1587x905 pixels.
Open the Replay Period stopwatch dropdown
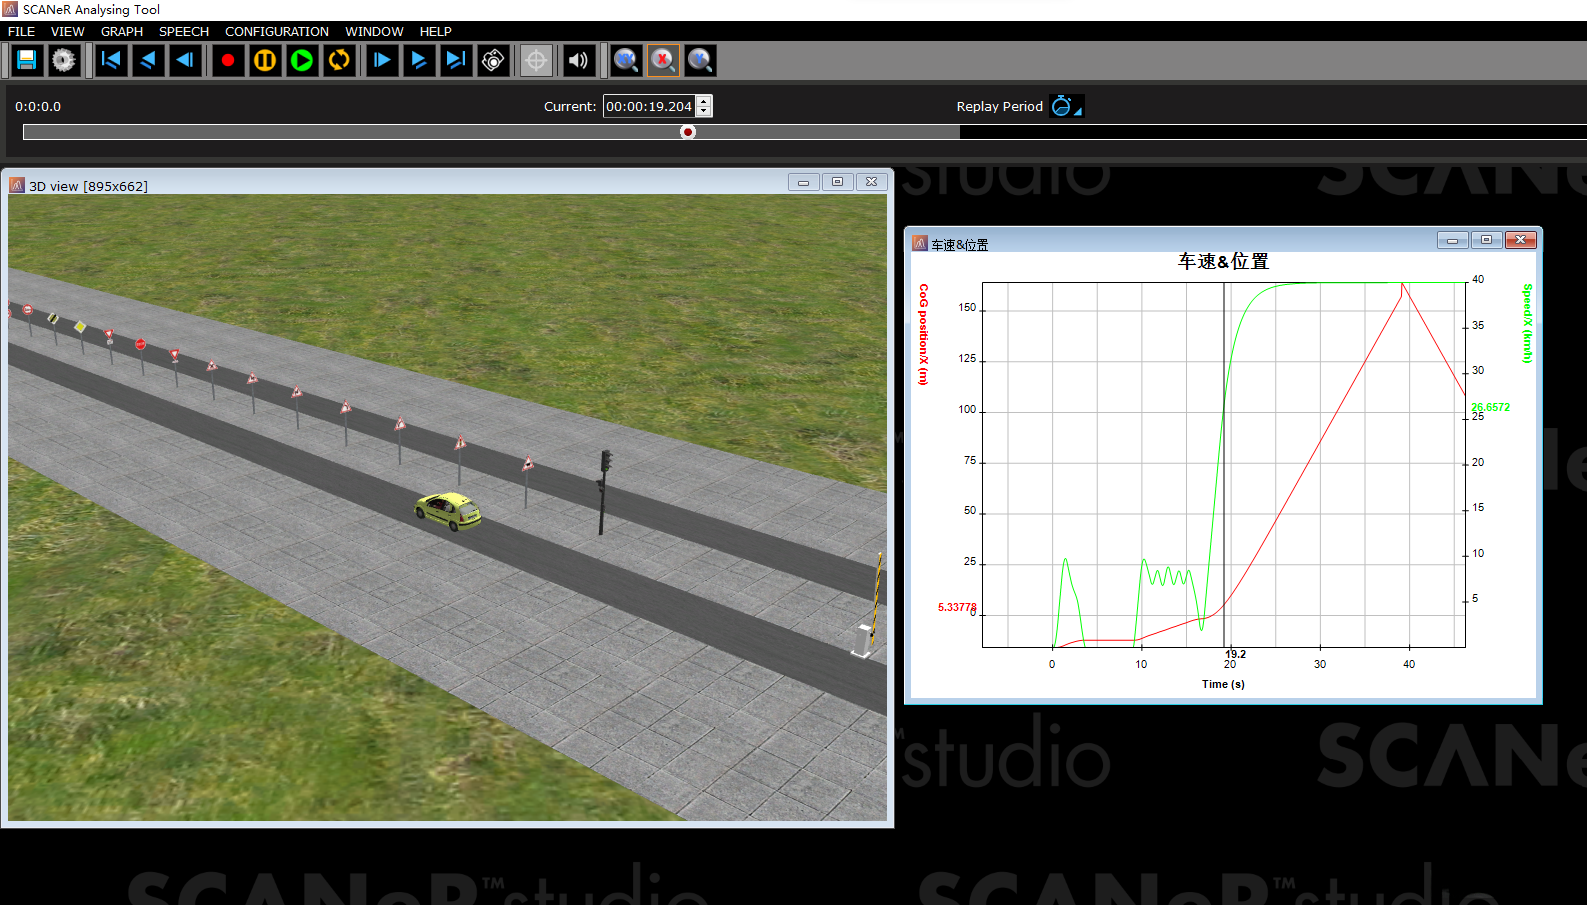click(x=1066, y=106)
